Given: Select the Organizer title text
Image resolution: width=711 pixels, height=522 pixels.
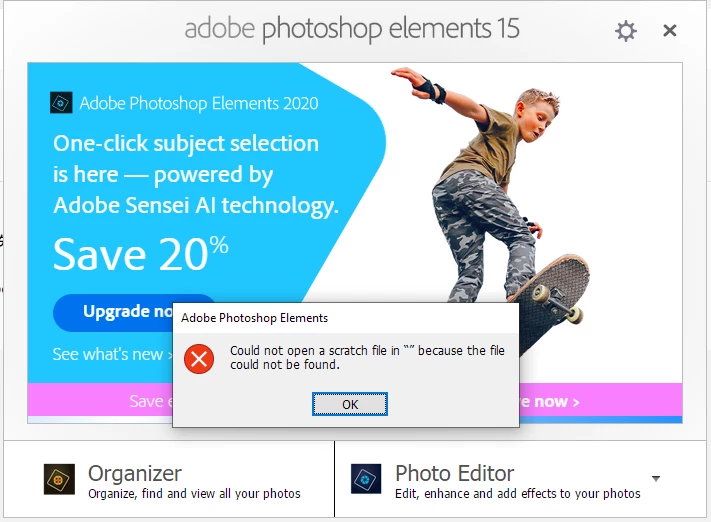Looking at the screenshot, I should (135, 473).
